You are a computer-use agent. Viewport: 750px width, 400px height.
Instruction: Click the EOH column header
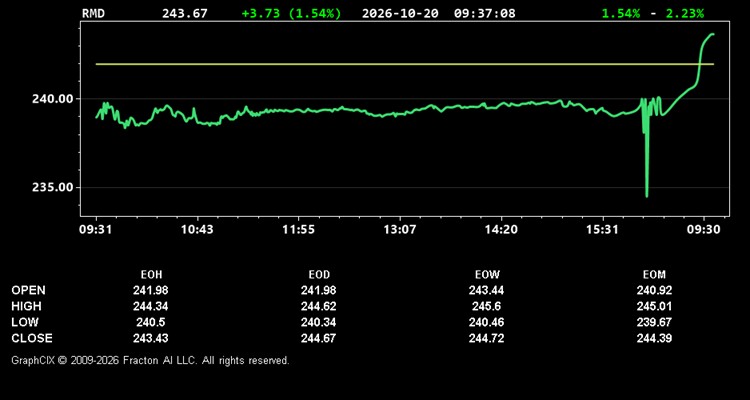151,275
